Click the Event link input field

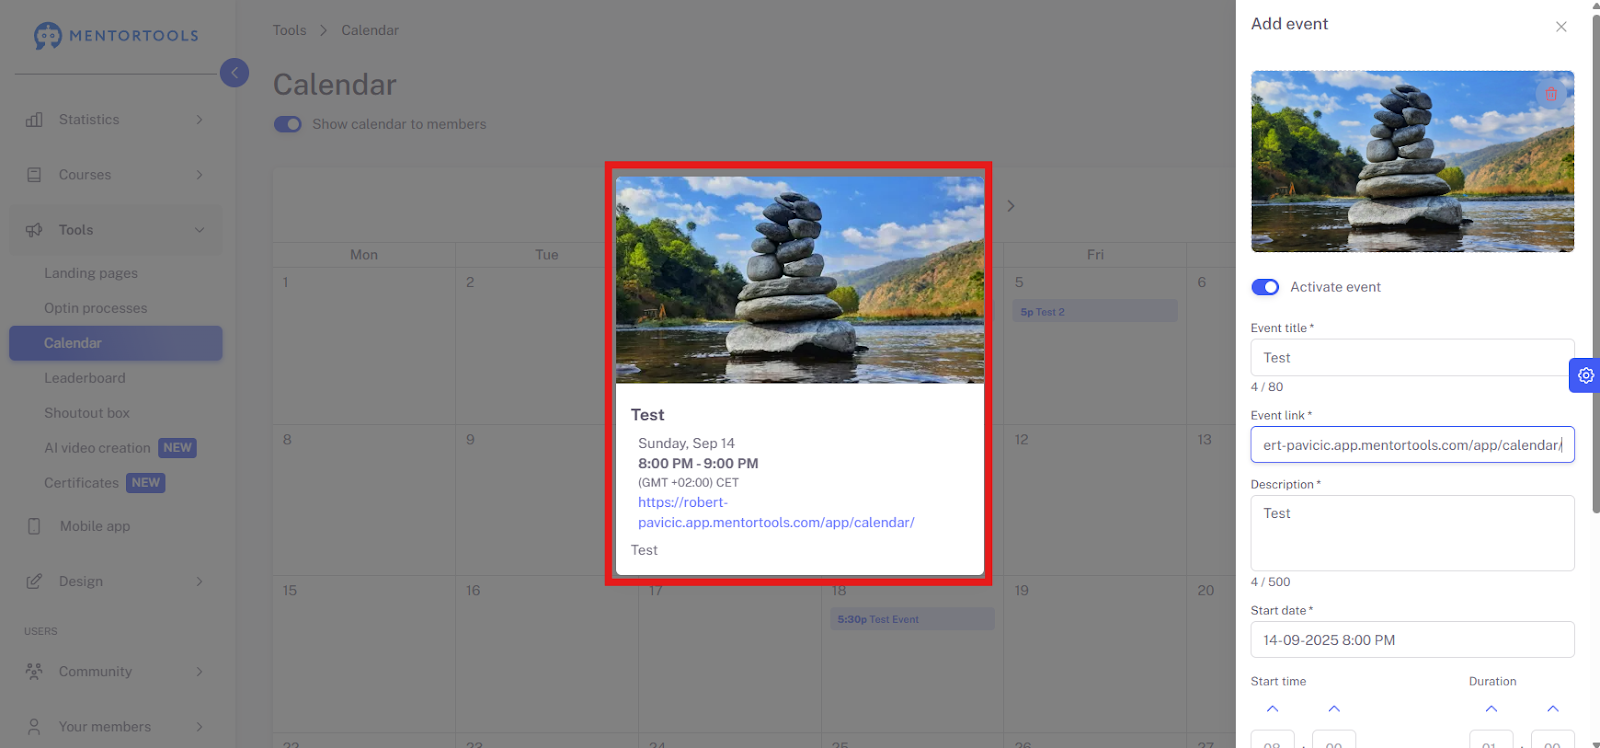pos(1412,445)
